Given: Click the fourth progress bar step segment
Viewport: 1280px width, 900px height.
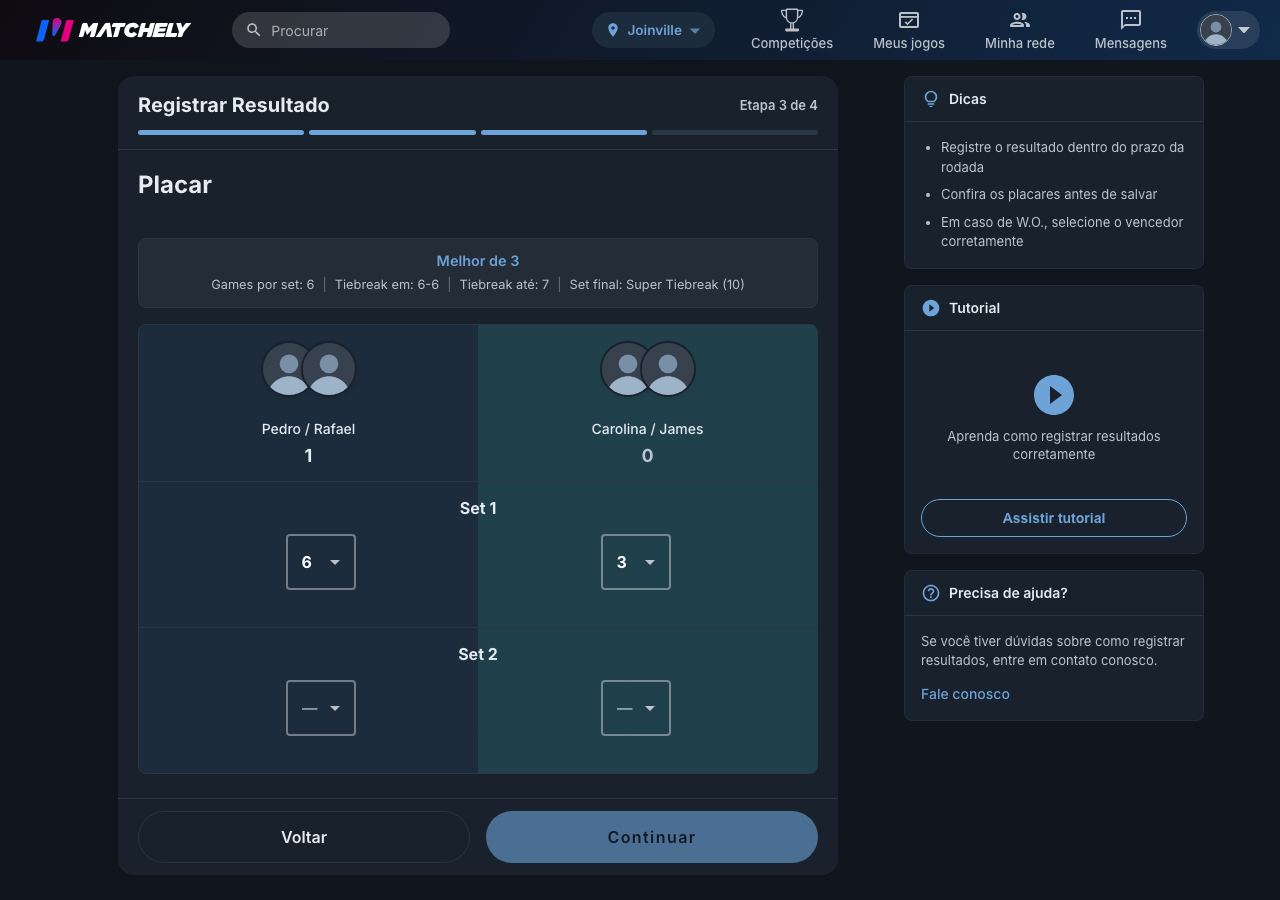Looking at the screenshot, I should click(x=735, y=132).
